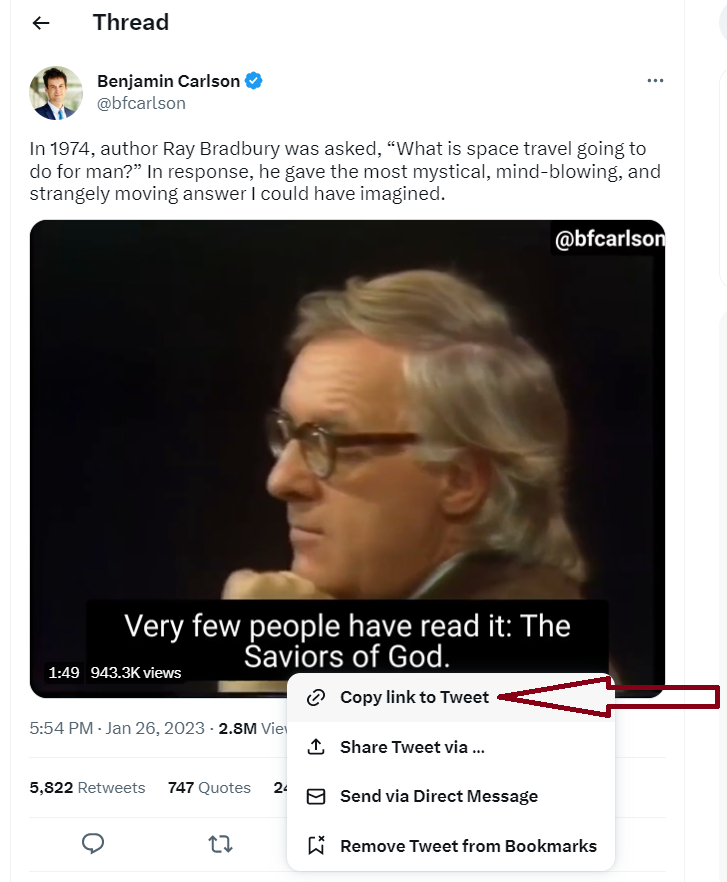Screen dimensions: 727x882
Task: Click the share upload arrow icon
Action: [316, 747]
